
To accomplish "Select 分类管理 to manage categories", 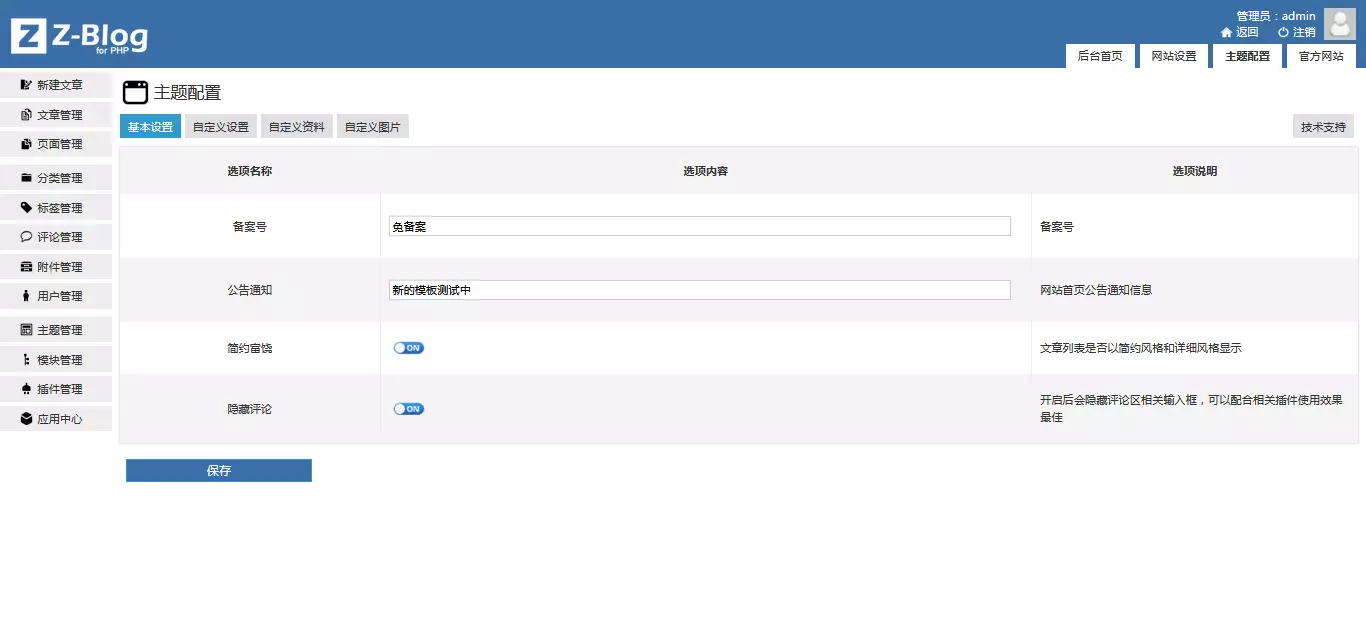I will click(x=55, y=177).
